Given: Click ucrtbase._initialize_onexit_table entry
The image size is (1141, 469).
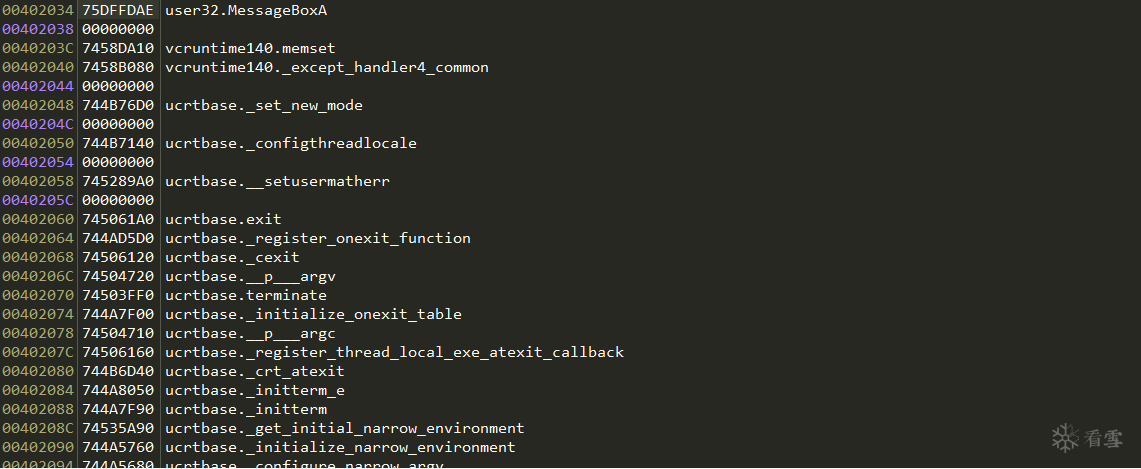Looking at the screenshot, I should coord(313,315).
